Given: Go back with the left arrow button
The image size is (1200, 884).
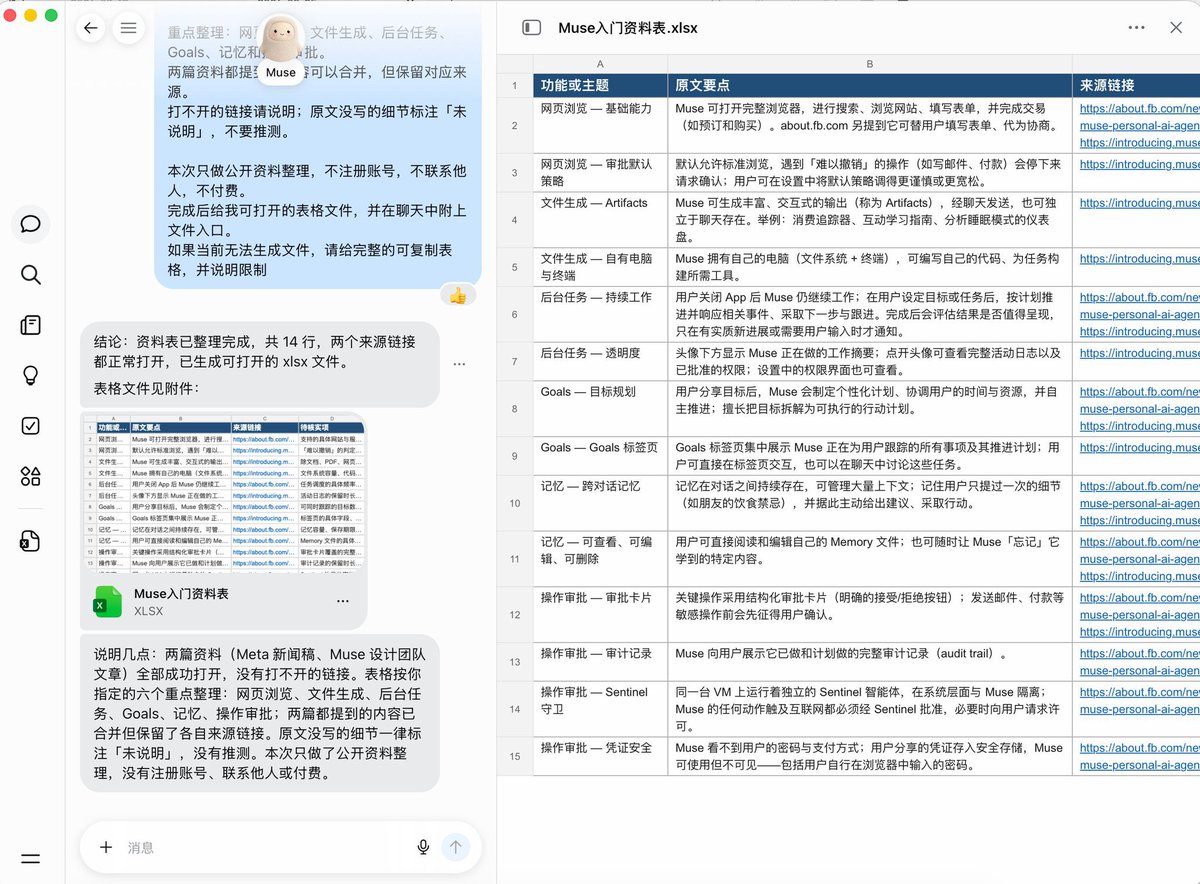Looking at the screenshot, I should point(91,28).
